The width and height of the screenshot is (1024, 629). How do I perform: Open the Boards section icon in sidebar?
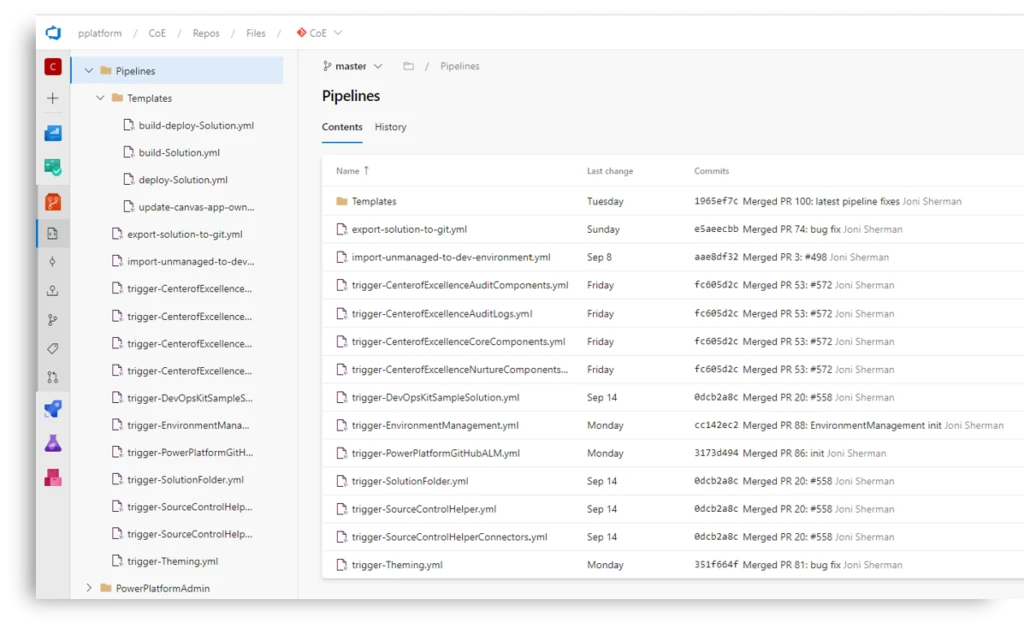[x=52, y=166]
